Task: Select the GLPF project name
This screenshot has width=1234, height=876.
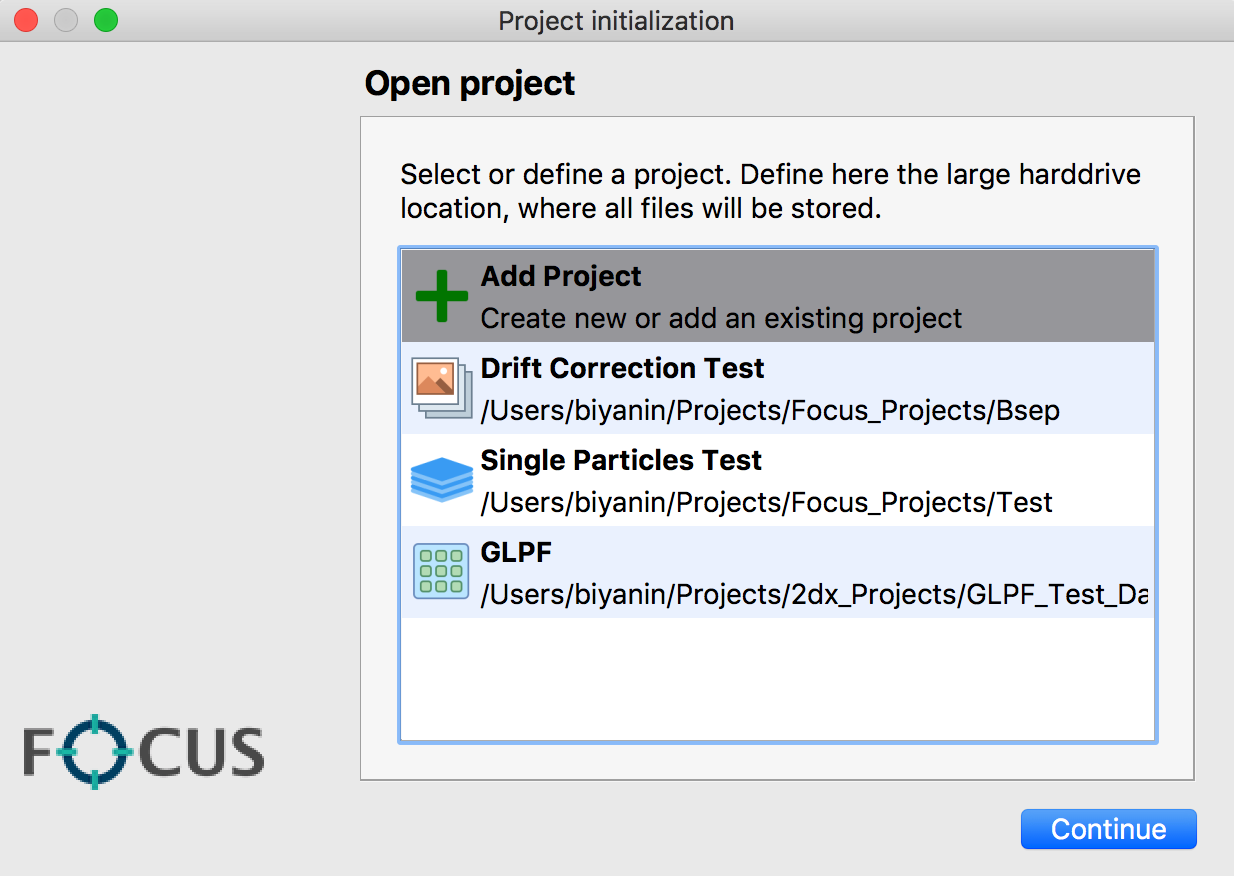Action: [516, 552]
